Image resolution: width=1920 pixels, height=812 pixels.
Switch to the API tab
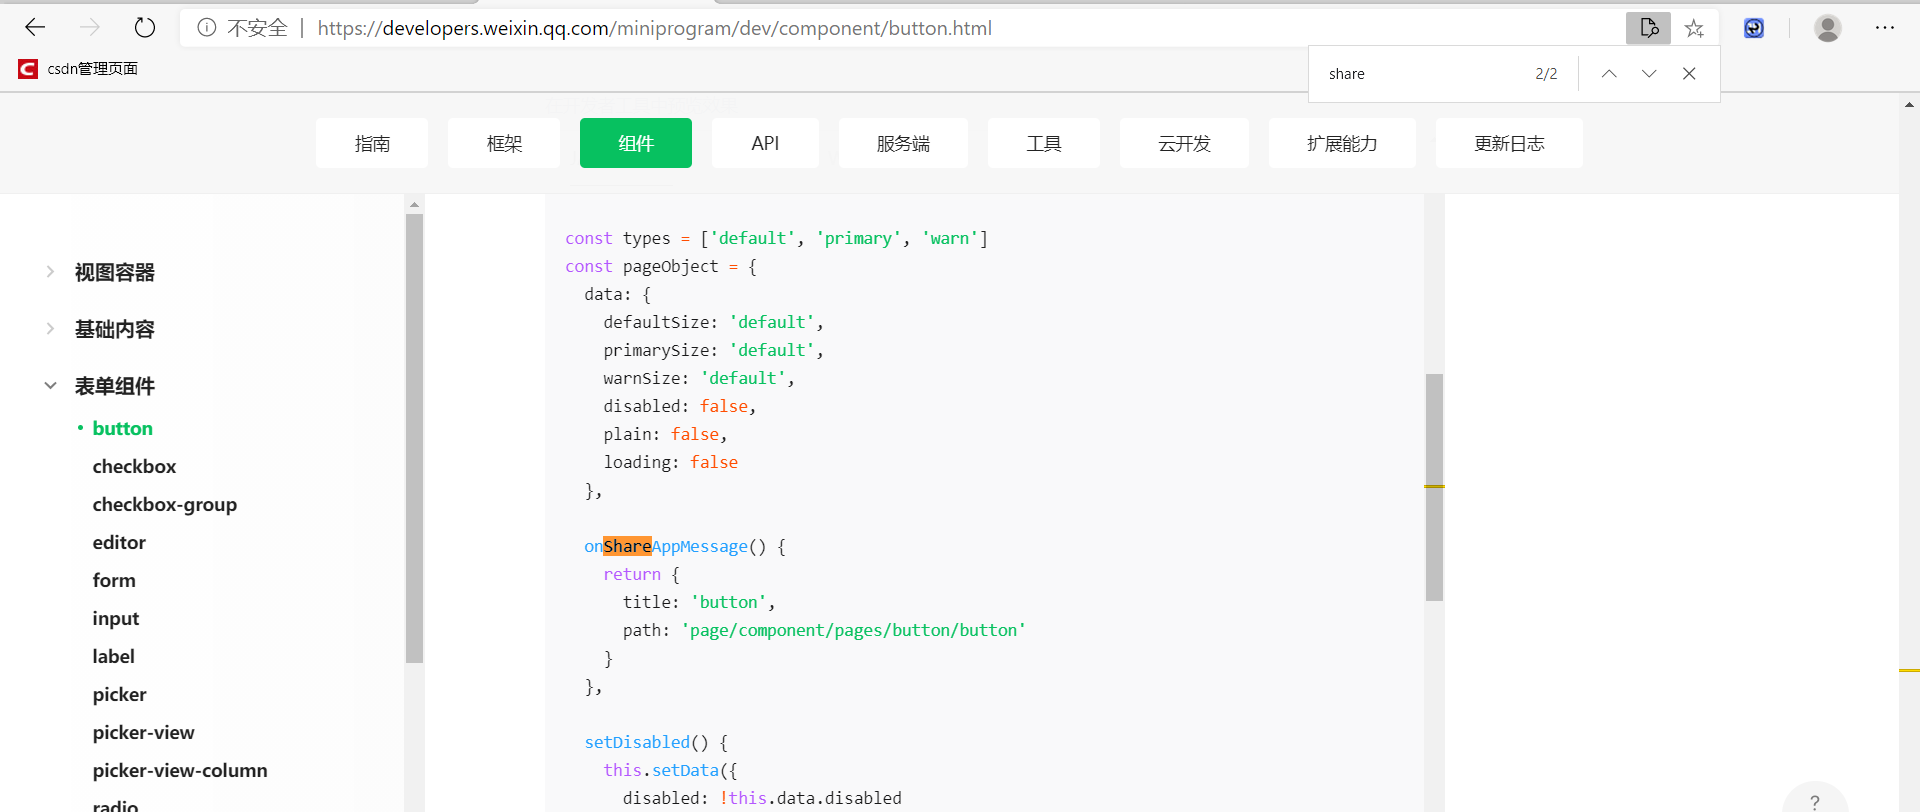pyautogui.click(x=765, y=143)
